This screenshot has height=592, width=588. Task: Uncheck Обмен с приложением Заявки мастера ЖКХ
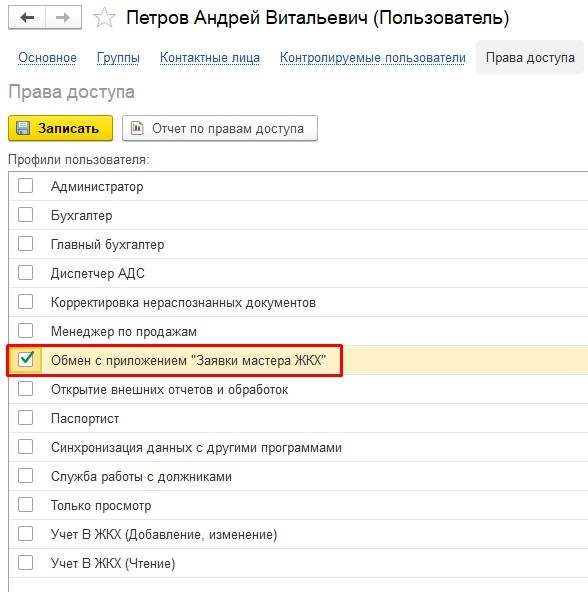tap(25, 360)
